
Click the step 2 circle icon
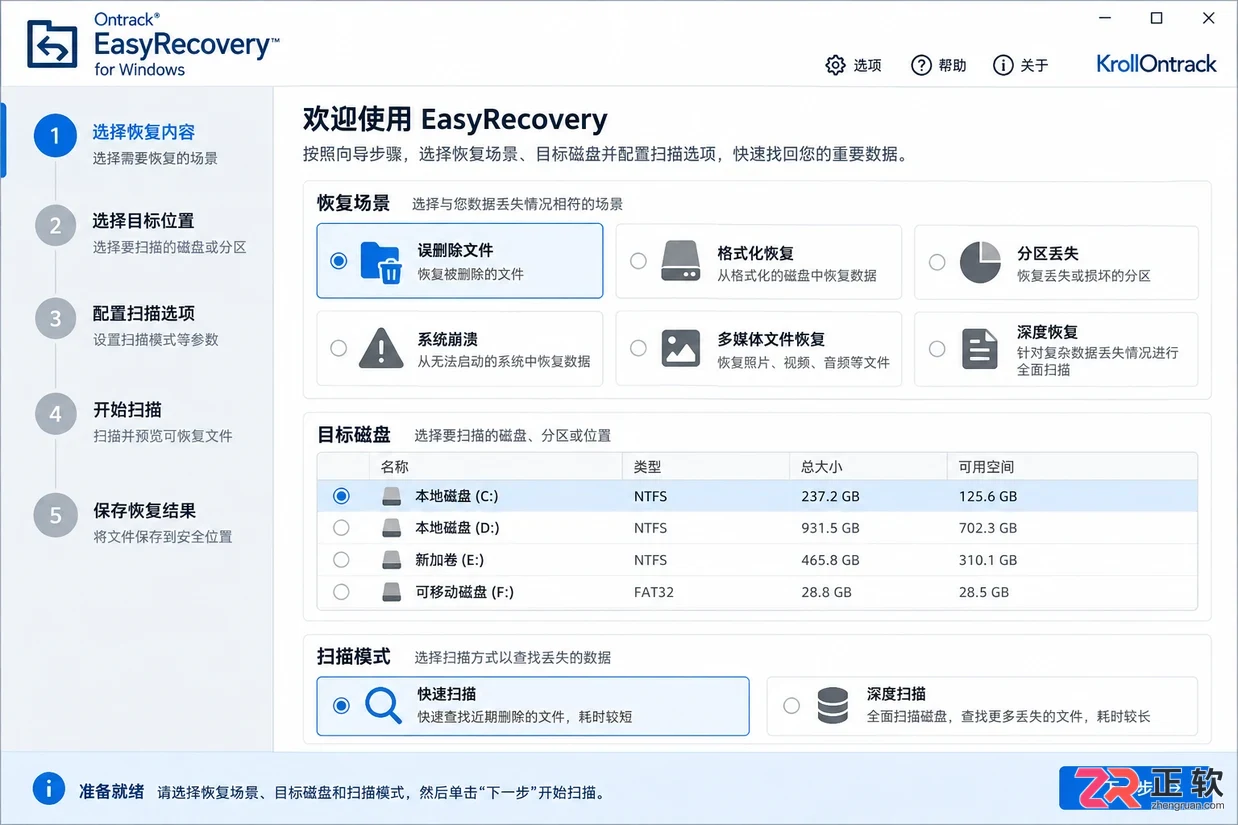pos(55,225)
